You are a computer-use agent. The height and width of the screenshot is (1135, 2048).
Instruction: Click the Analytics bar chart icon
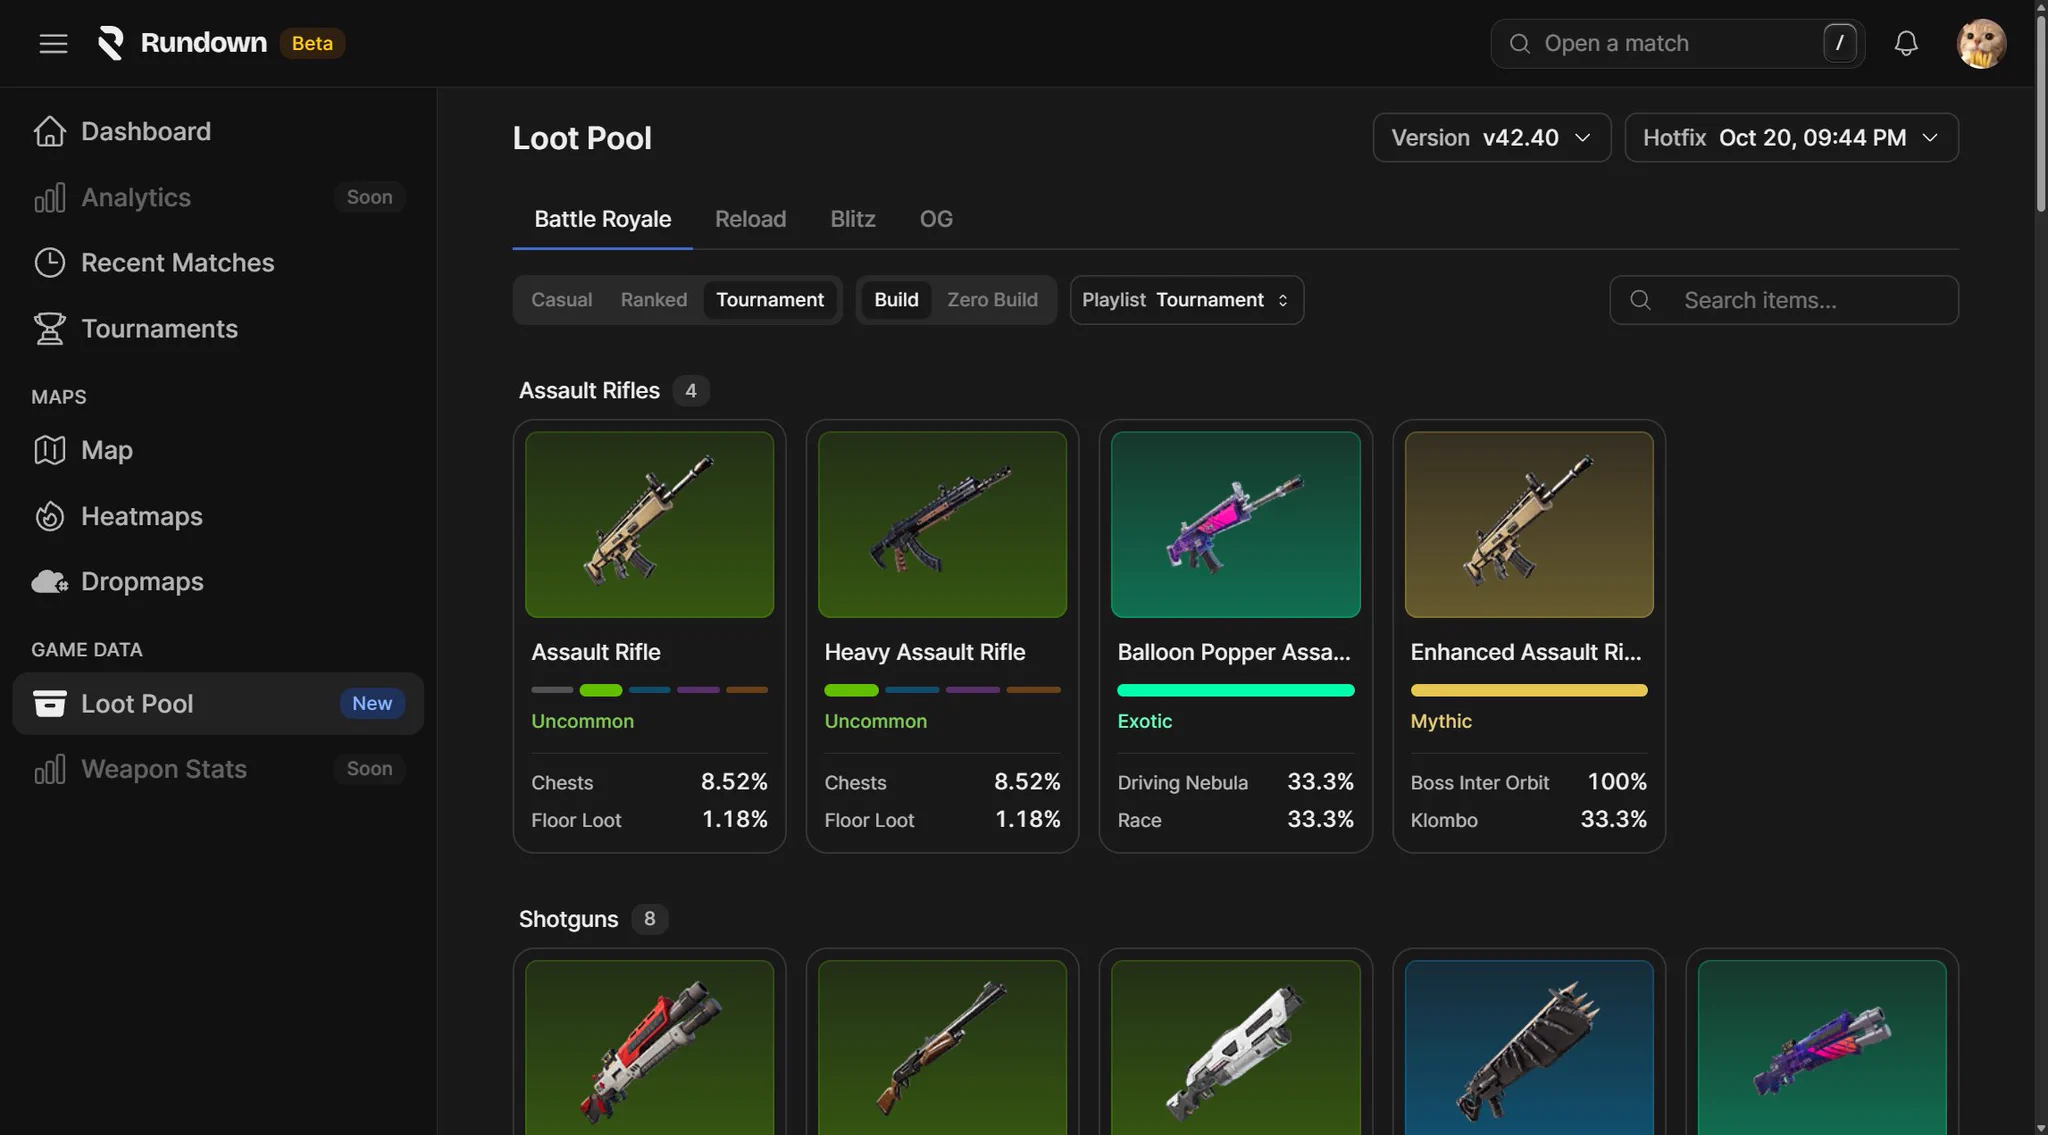[x=49, y=197]
